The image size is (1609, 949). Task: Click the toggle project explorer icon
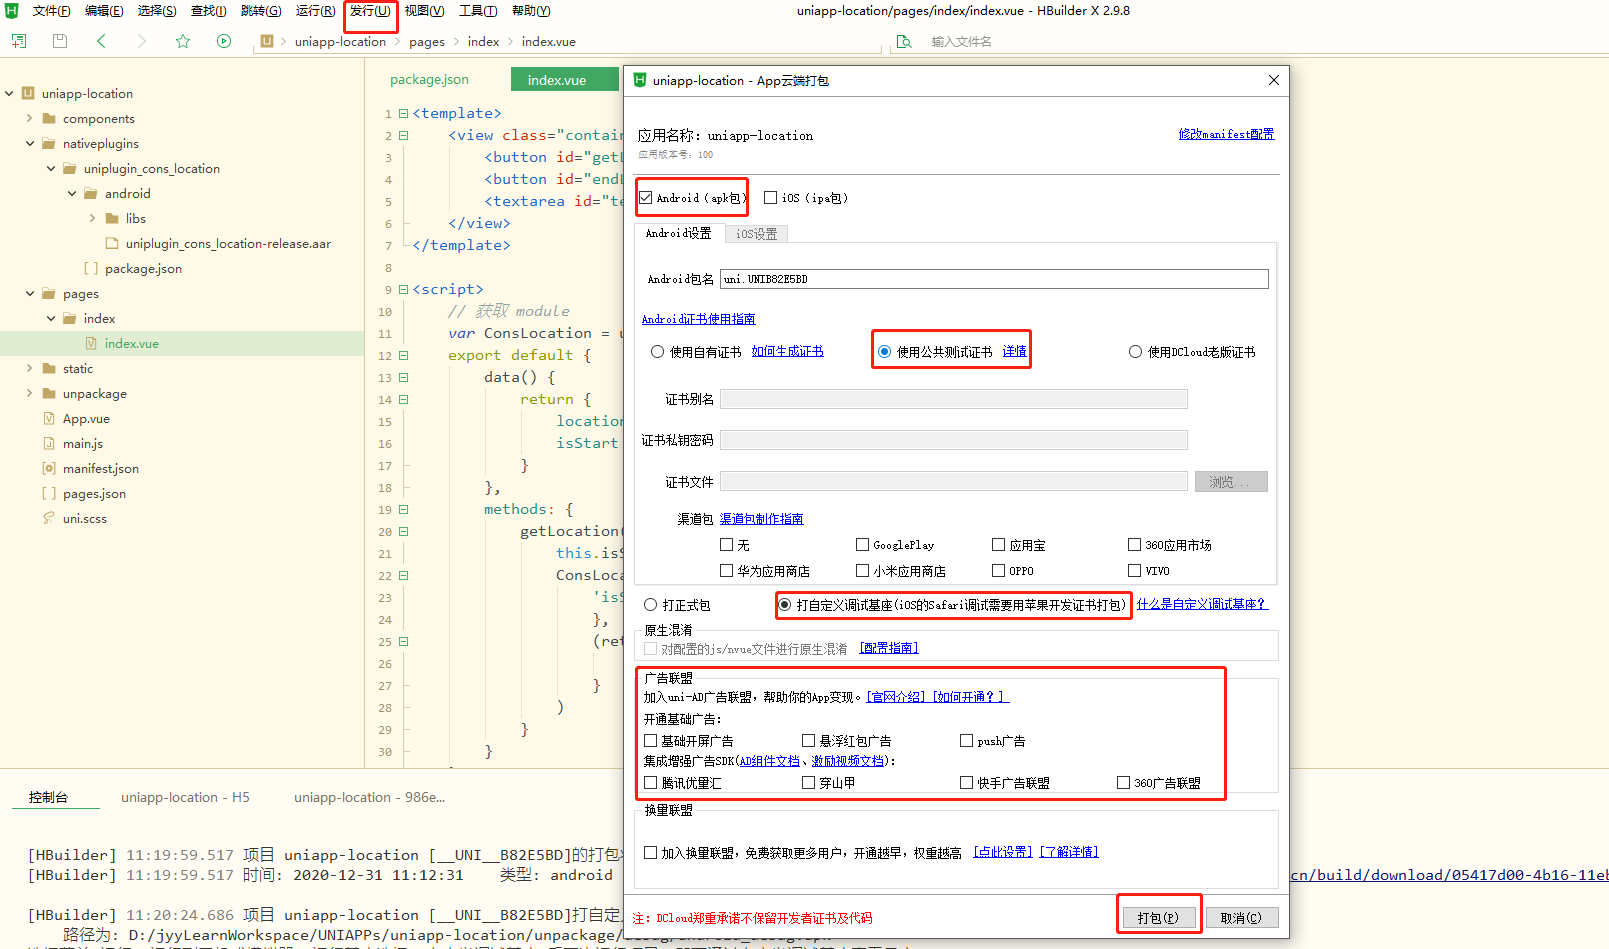[18, 41]
